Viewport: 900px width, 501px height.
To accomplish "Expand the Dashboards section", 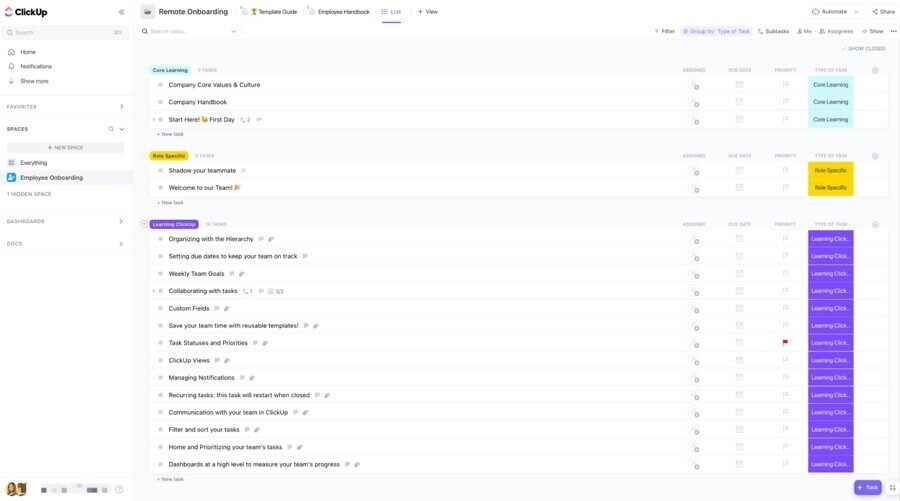I will [x=121, y=222].
